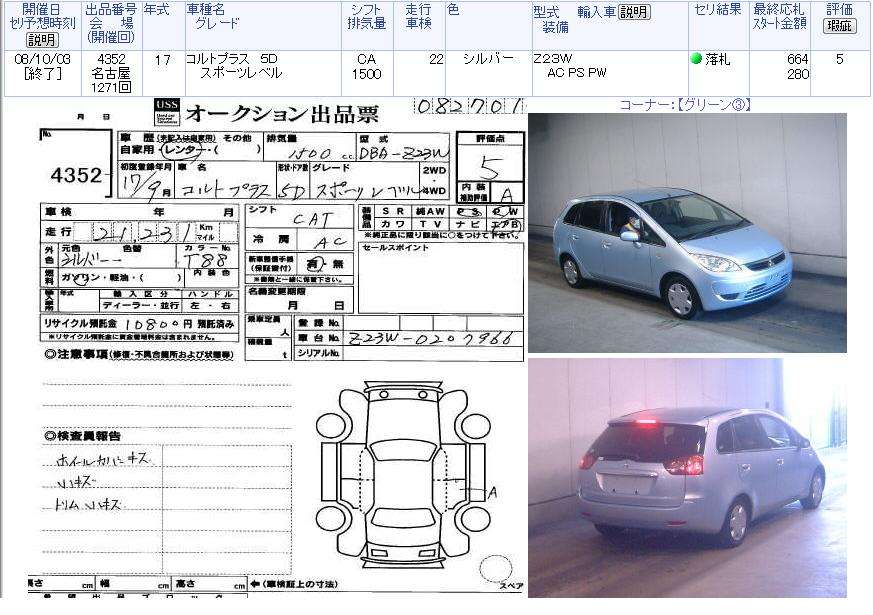Click the handwritten lot number 4352 box
This screenshot has height=615, width=873.
click(76, 175)
